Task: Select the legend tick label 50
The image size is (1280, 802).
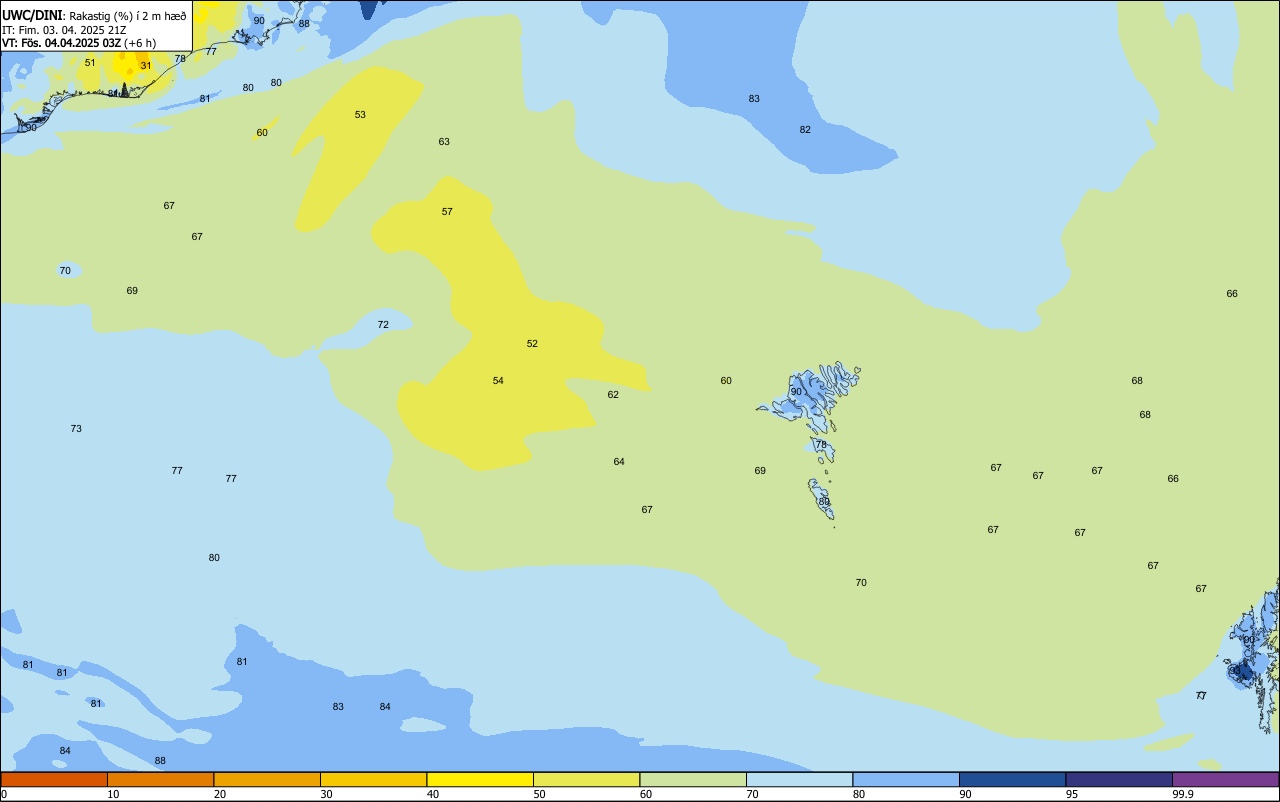Action: (539, 794)
